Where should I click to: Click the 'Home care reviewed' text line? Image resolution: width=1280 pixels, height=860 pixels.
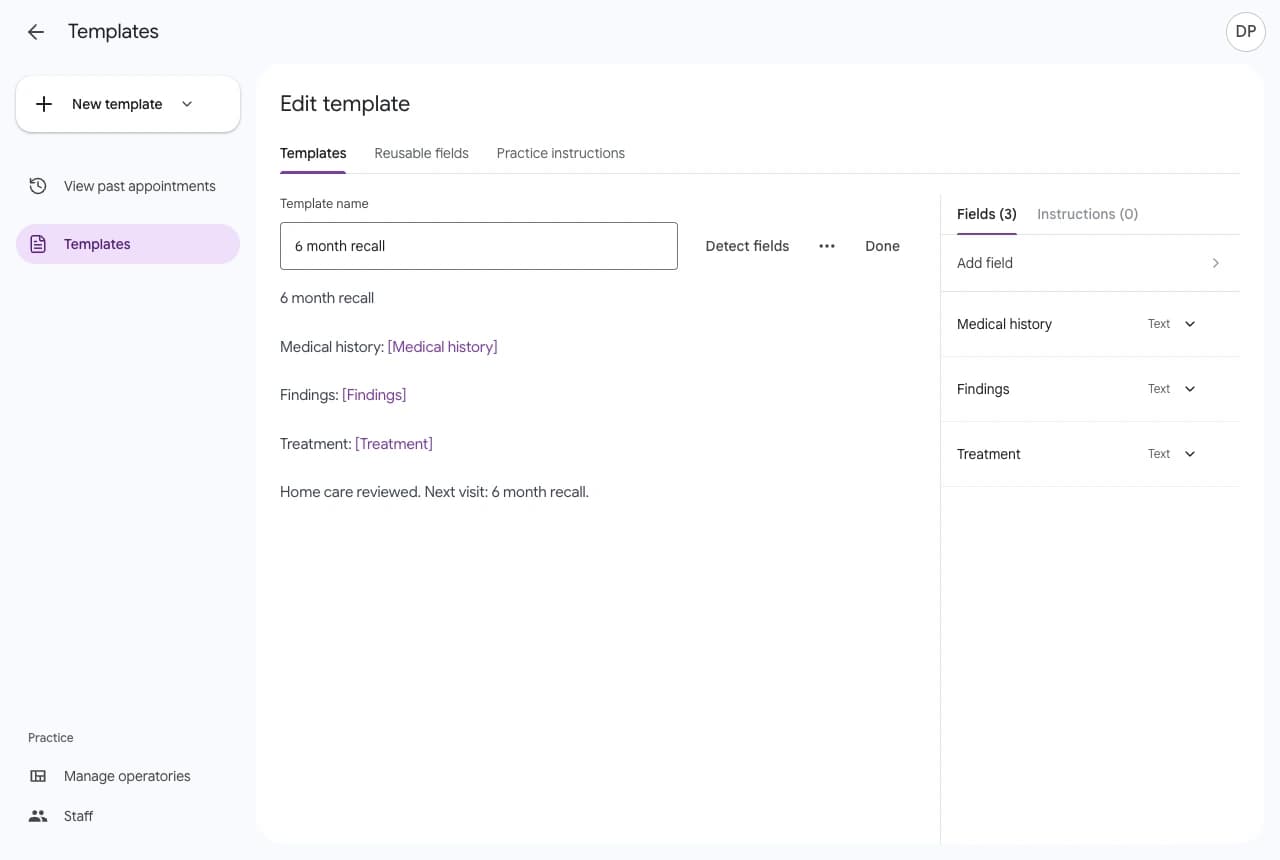coord(434,492)
